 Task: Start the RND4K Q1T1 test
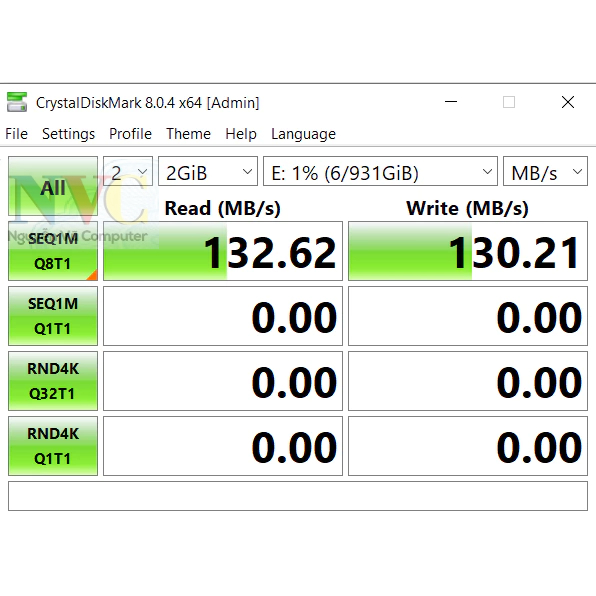click(x=53, y=446)
